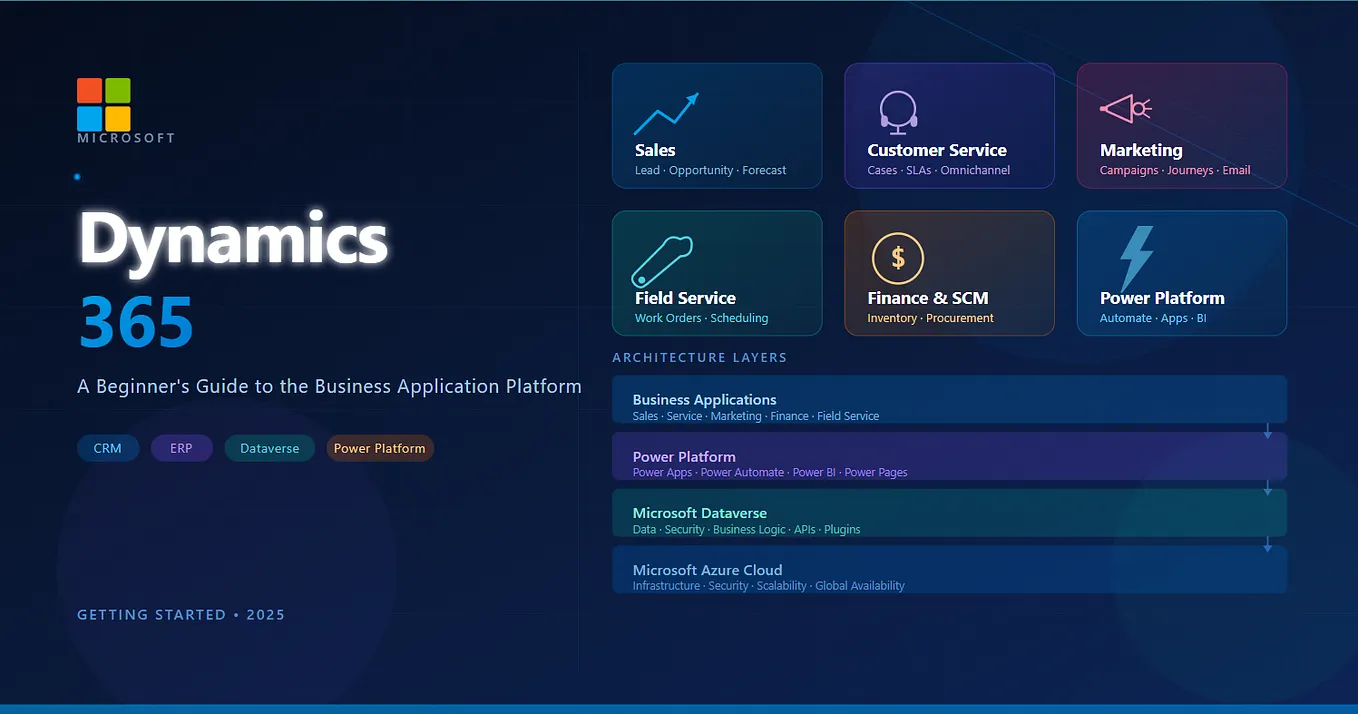This screenshot has width=1358, height=714.
Task: Click the Field Service wrench icon
Action: 662,261
